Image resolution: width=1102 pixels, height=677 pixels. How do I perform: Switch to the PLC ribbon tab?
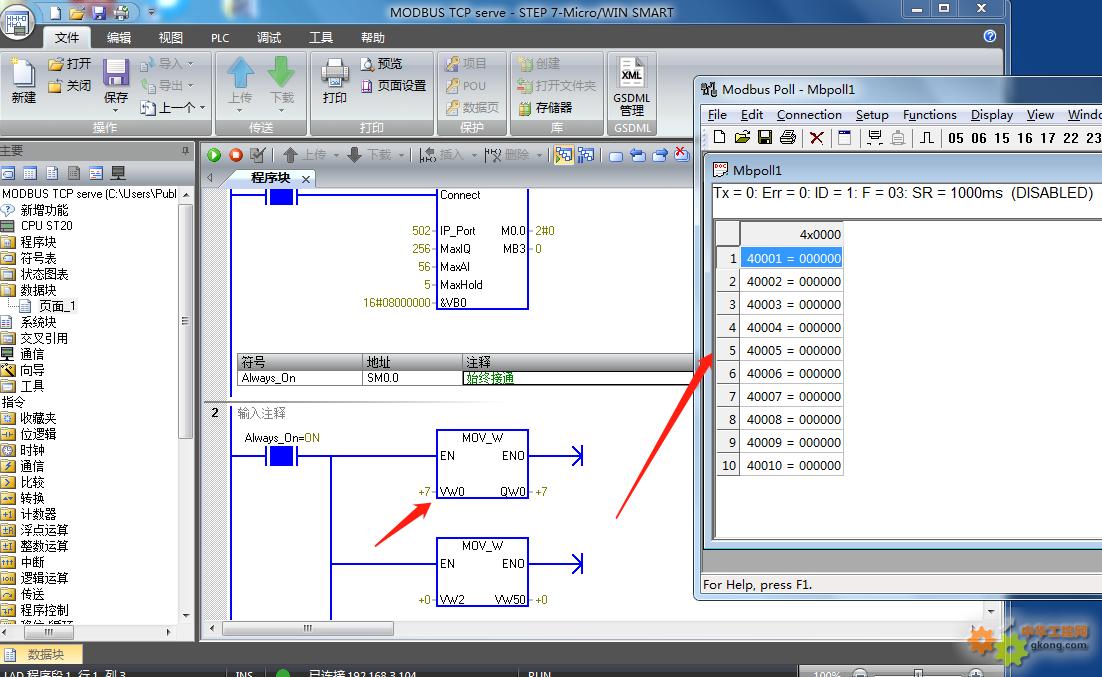pyautogui.click(x=220, y=38)
